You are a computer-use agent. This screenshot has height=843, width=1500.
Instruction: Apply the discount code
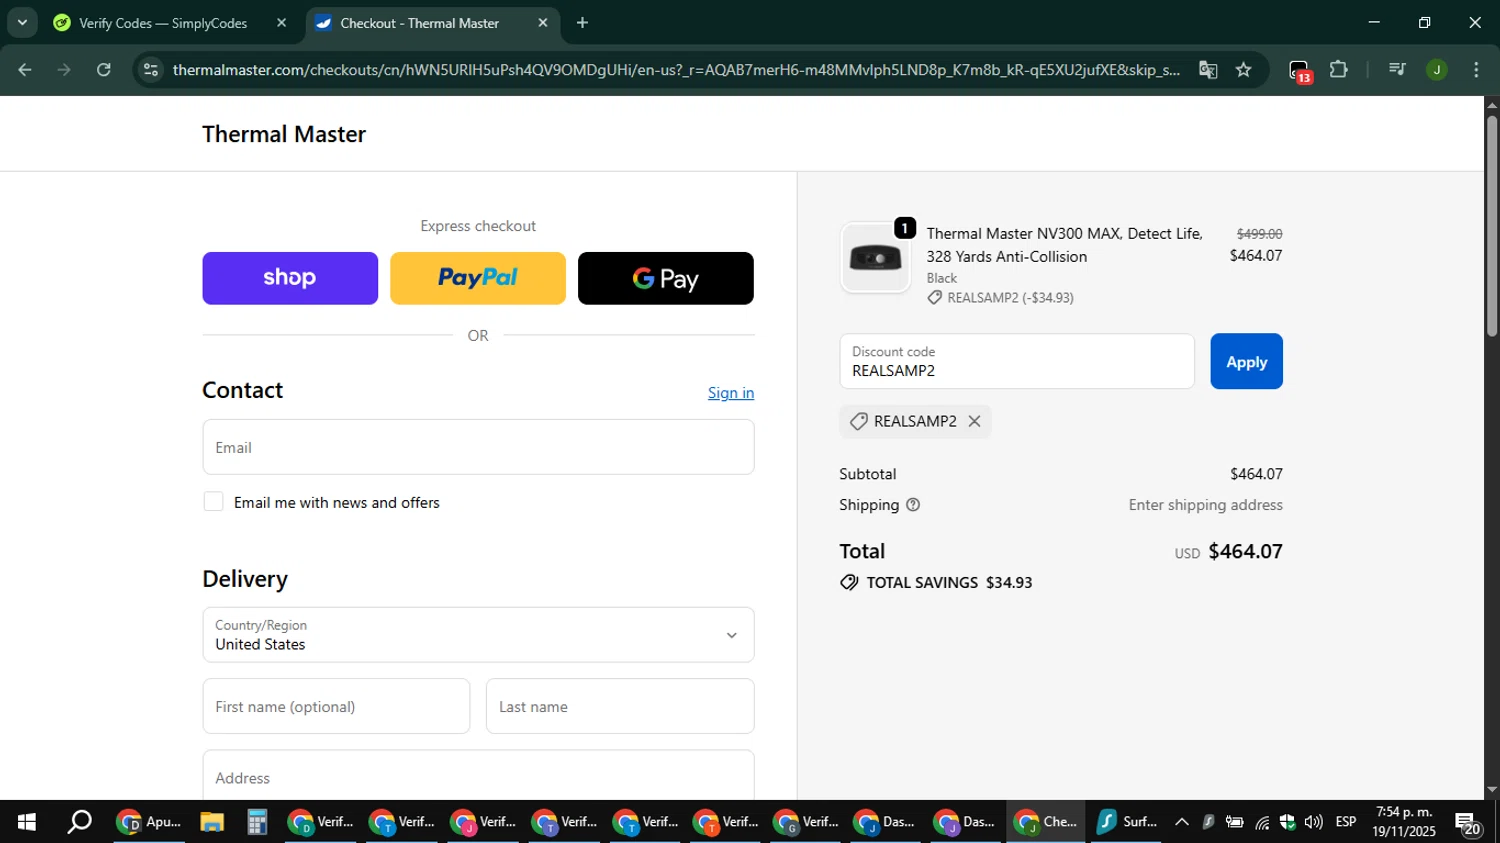pos(1246,361)
